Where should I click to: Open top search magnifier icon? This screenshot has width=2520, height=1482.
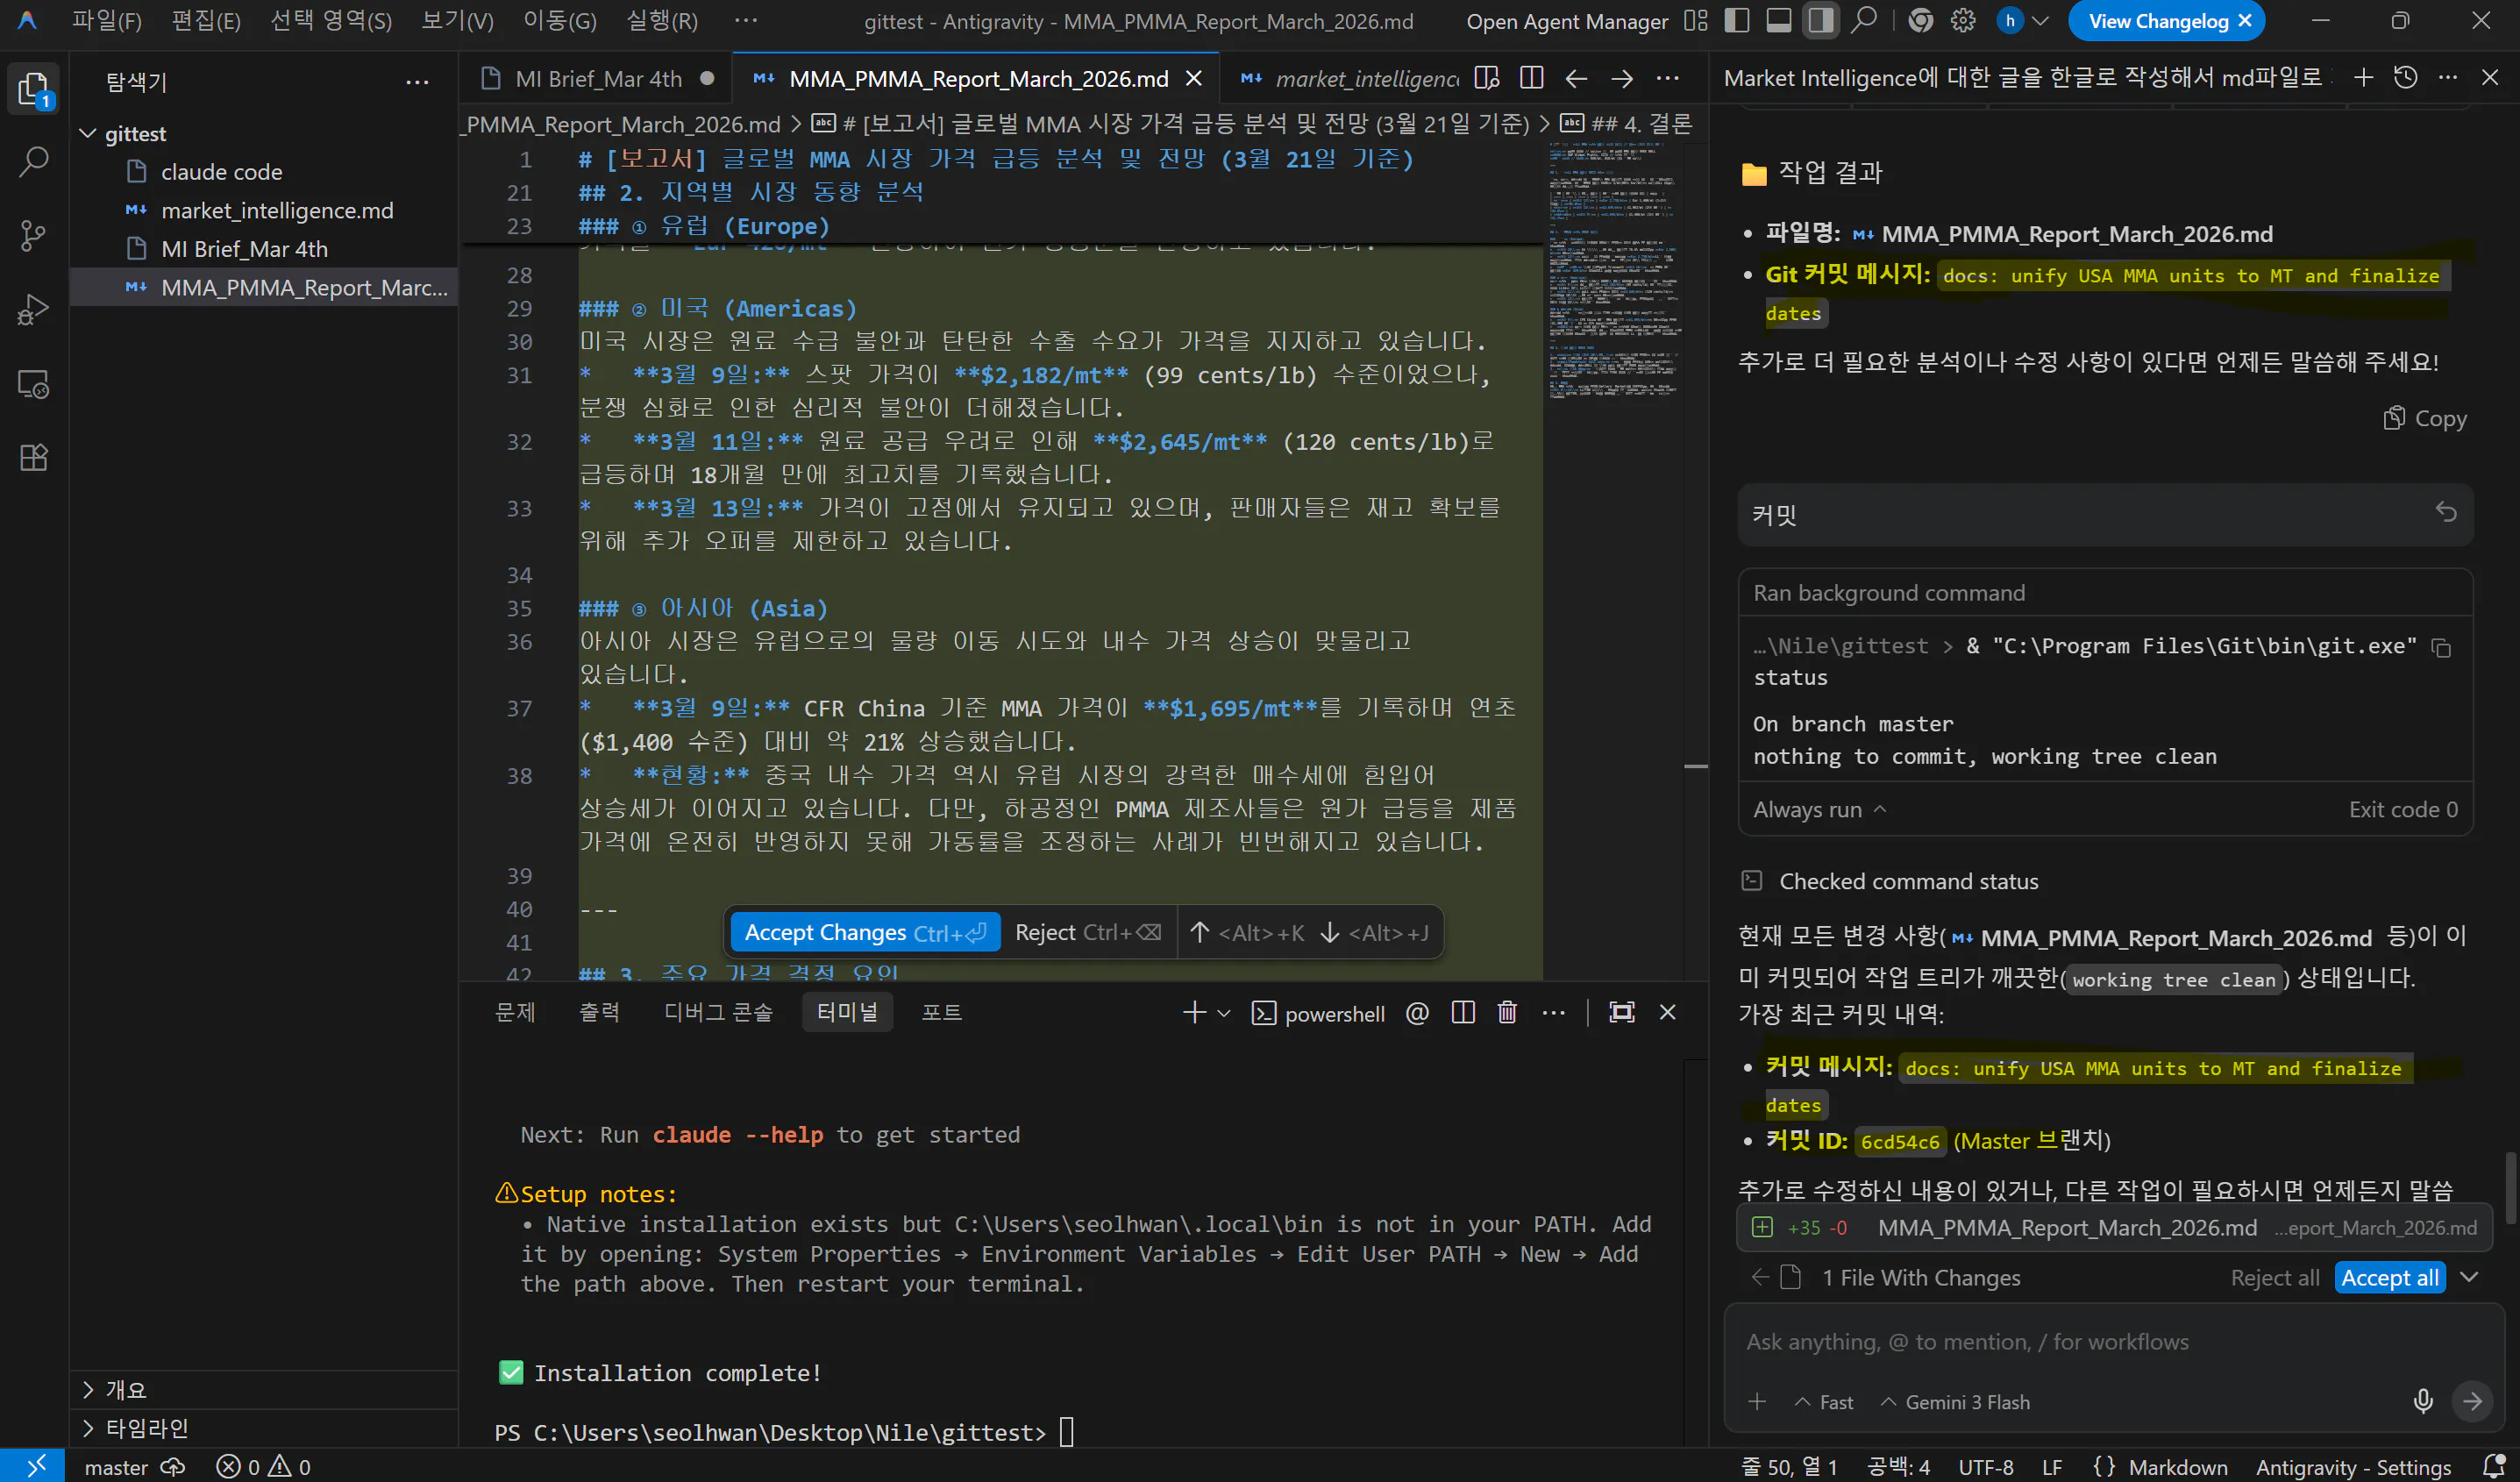pos(1863,20)
